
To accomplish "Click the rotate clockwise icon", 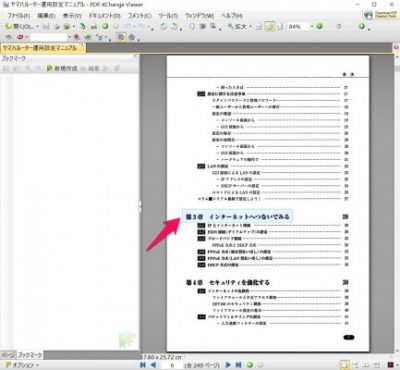I will 174,26.
